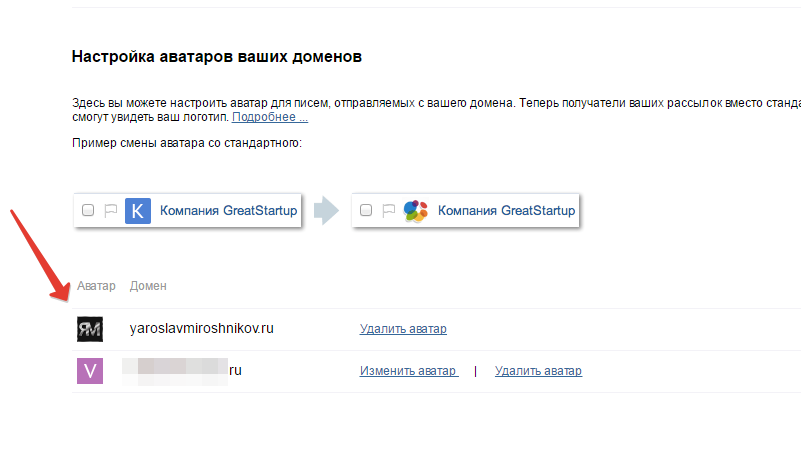Click the flag icon beside colorful logo
Viewport: 801px width, 463px height.
pos(388,210)
